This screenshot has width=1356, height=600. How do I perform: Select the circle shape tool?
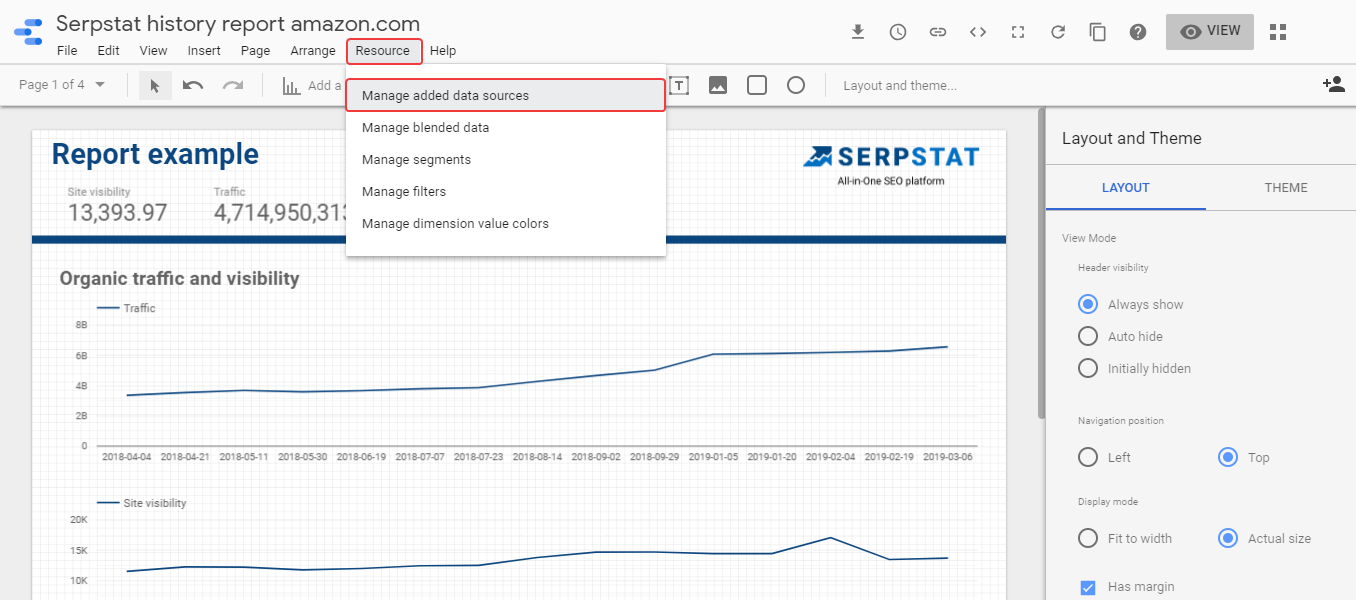796,85
